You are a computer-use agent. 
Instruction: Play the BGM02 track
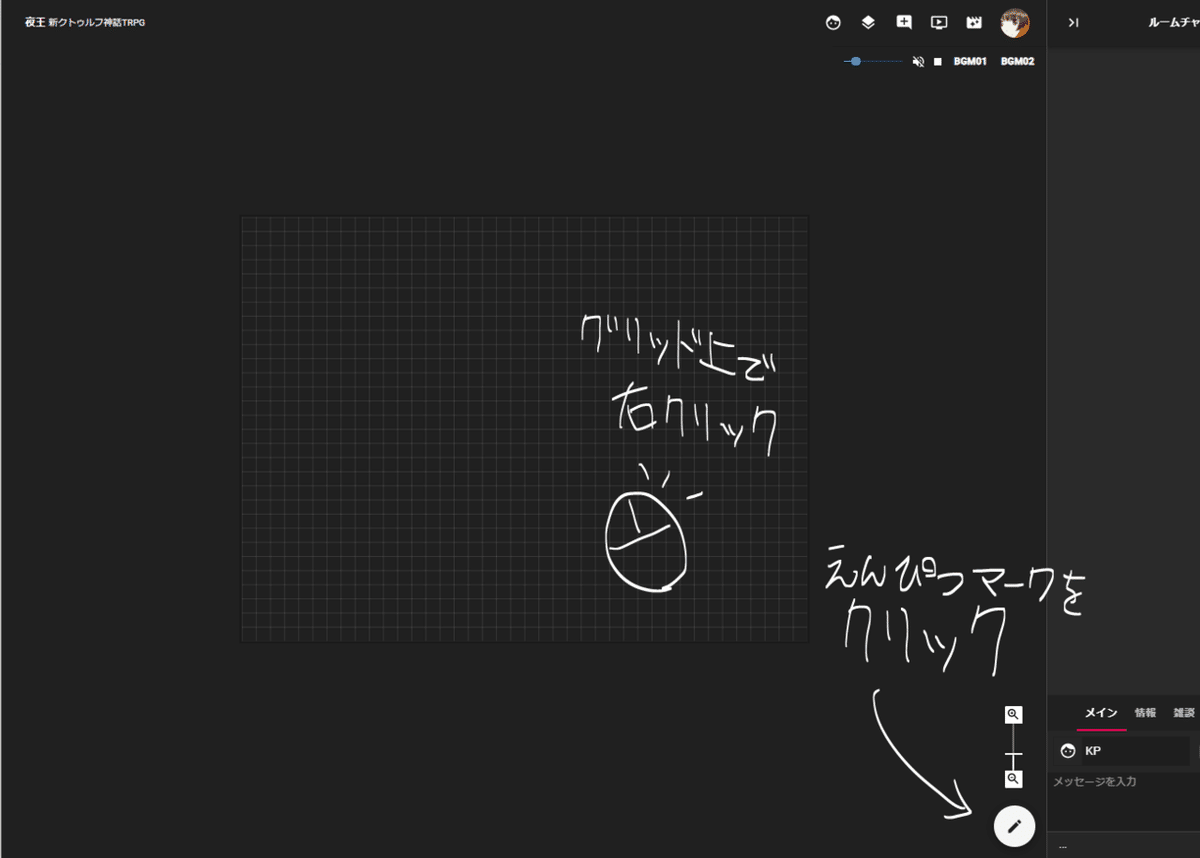[x=1017, y=62]
